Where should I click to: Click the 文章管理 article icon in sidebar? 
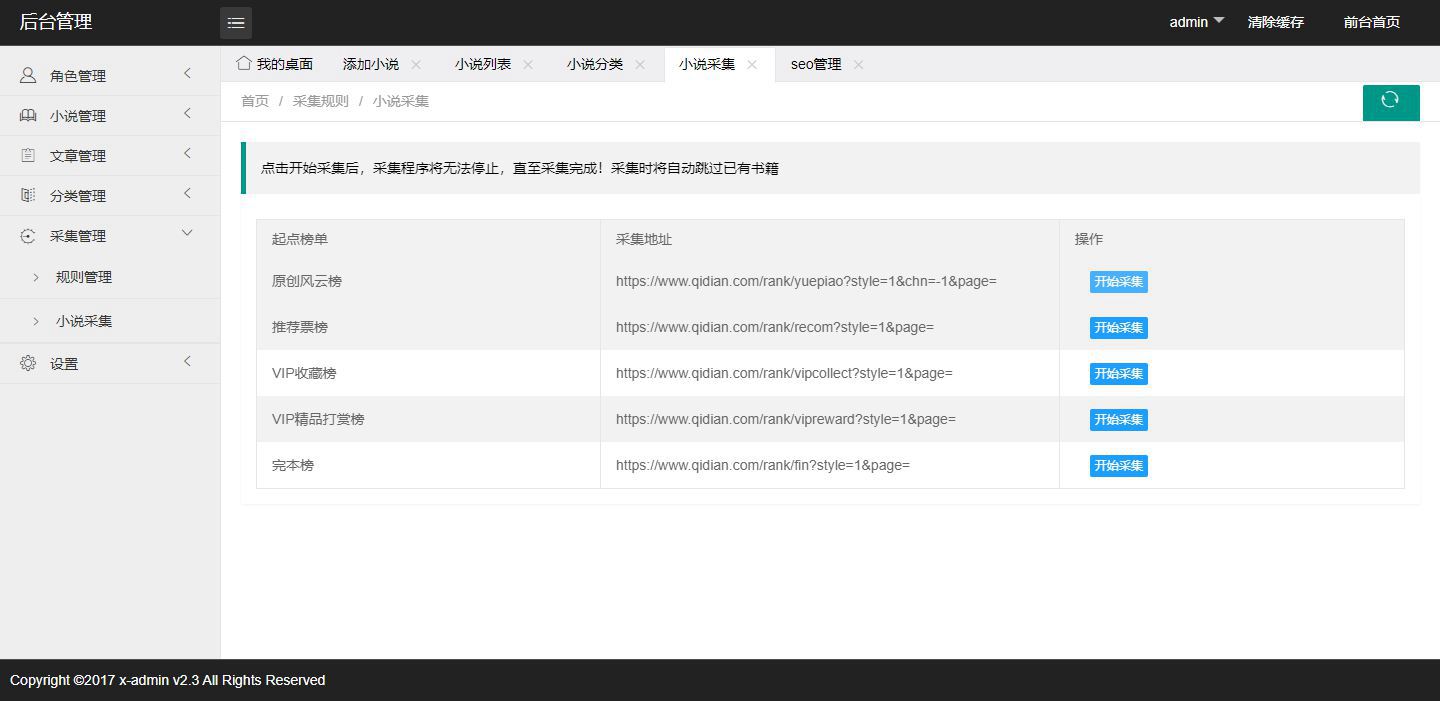pyautogui.click(x=27, y=155)
